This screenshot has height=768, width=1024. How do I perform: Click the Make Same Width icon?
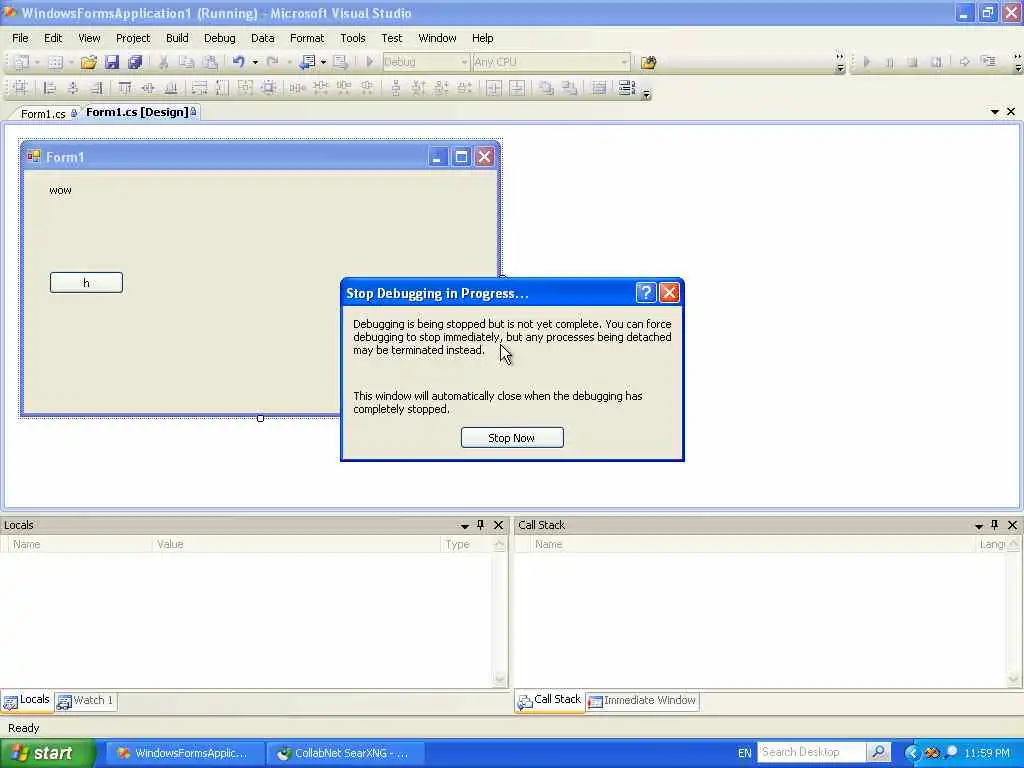click(199, 88)
